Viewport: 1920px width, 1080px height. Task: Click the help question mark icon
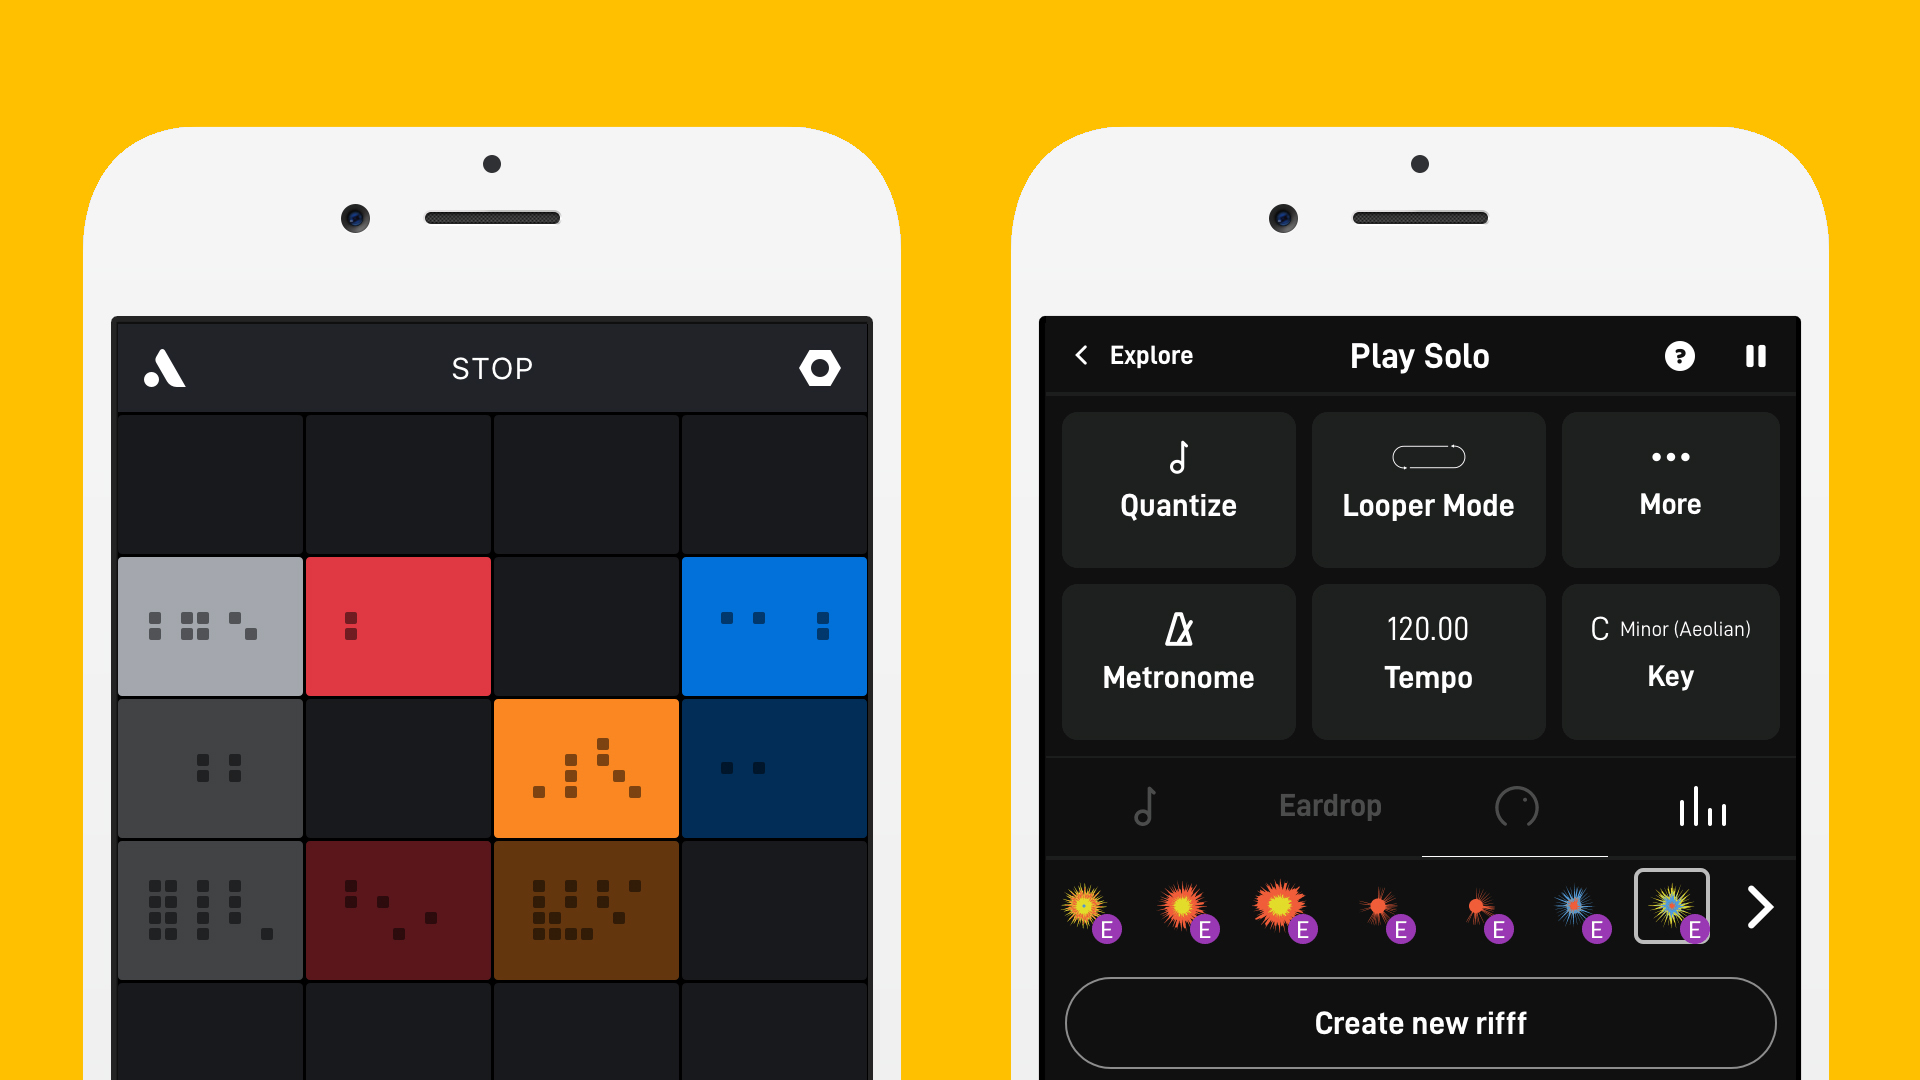[x=1681, y=355]
